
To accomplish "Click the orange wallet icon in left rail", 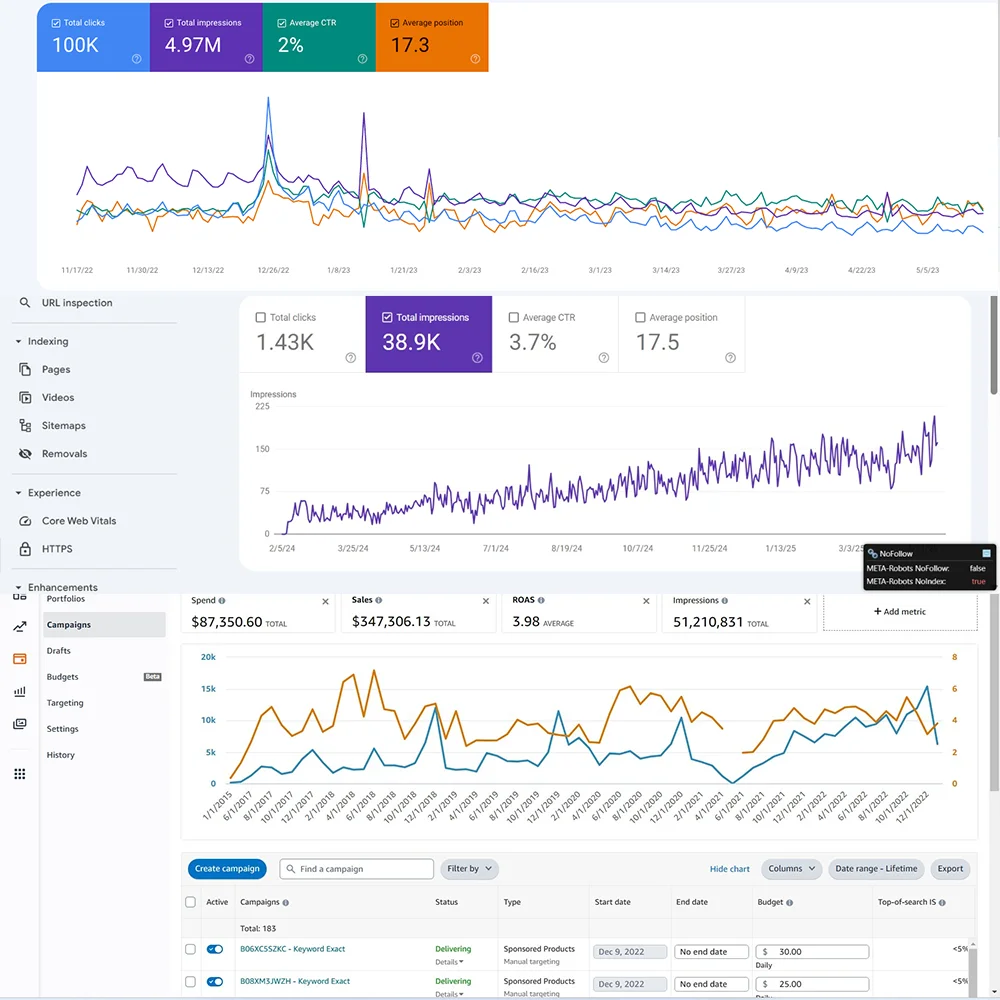I will coord(20,659).
